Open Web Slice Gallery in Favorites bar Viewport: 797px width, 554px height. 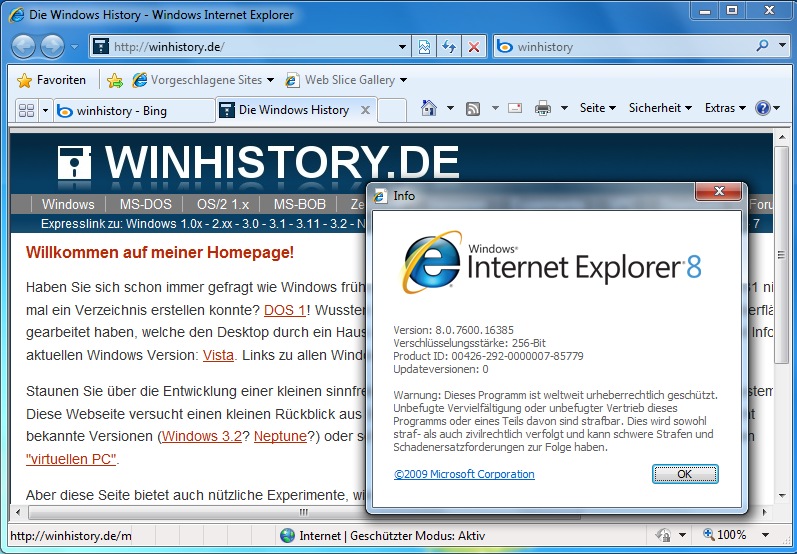[x=346, y=80]
